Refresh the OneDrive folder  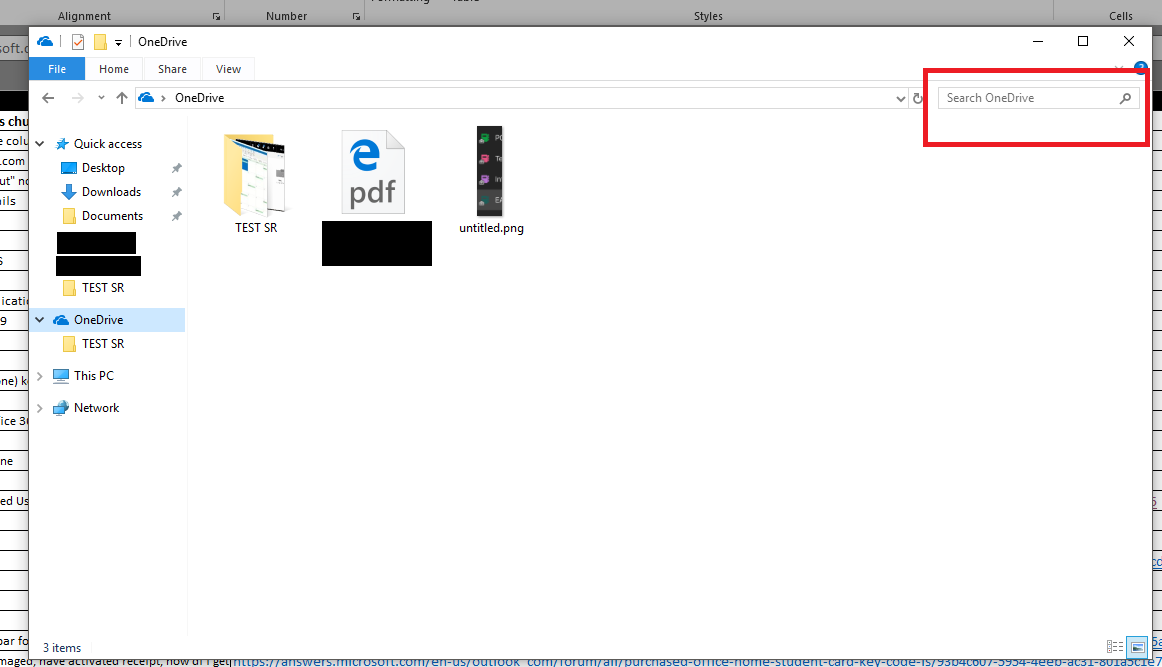click(917, 99)
